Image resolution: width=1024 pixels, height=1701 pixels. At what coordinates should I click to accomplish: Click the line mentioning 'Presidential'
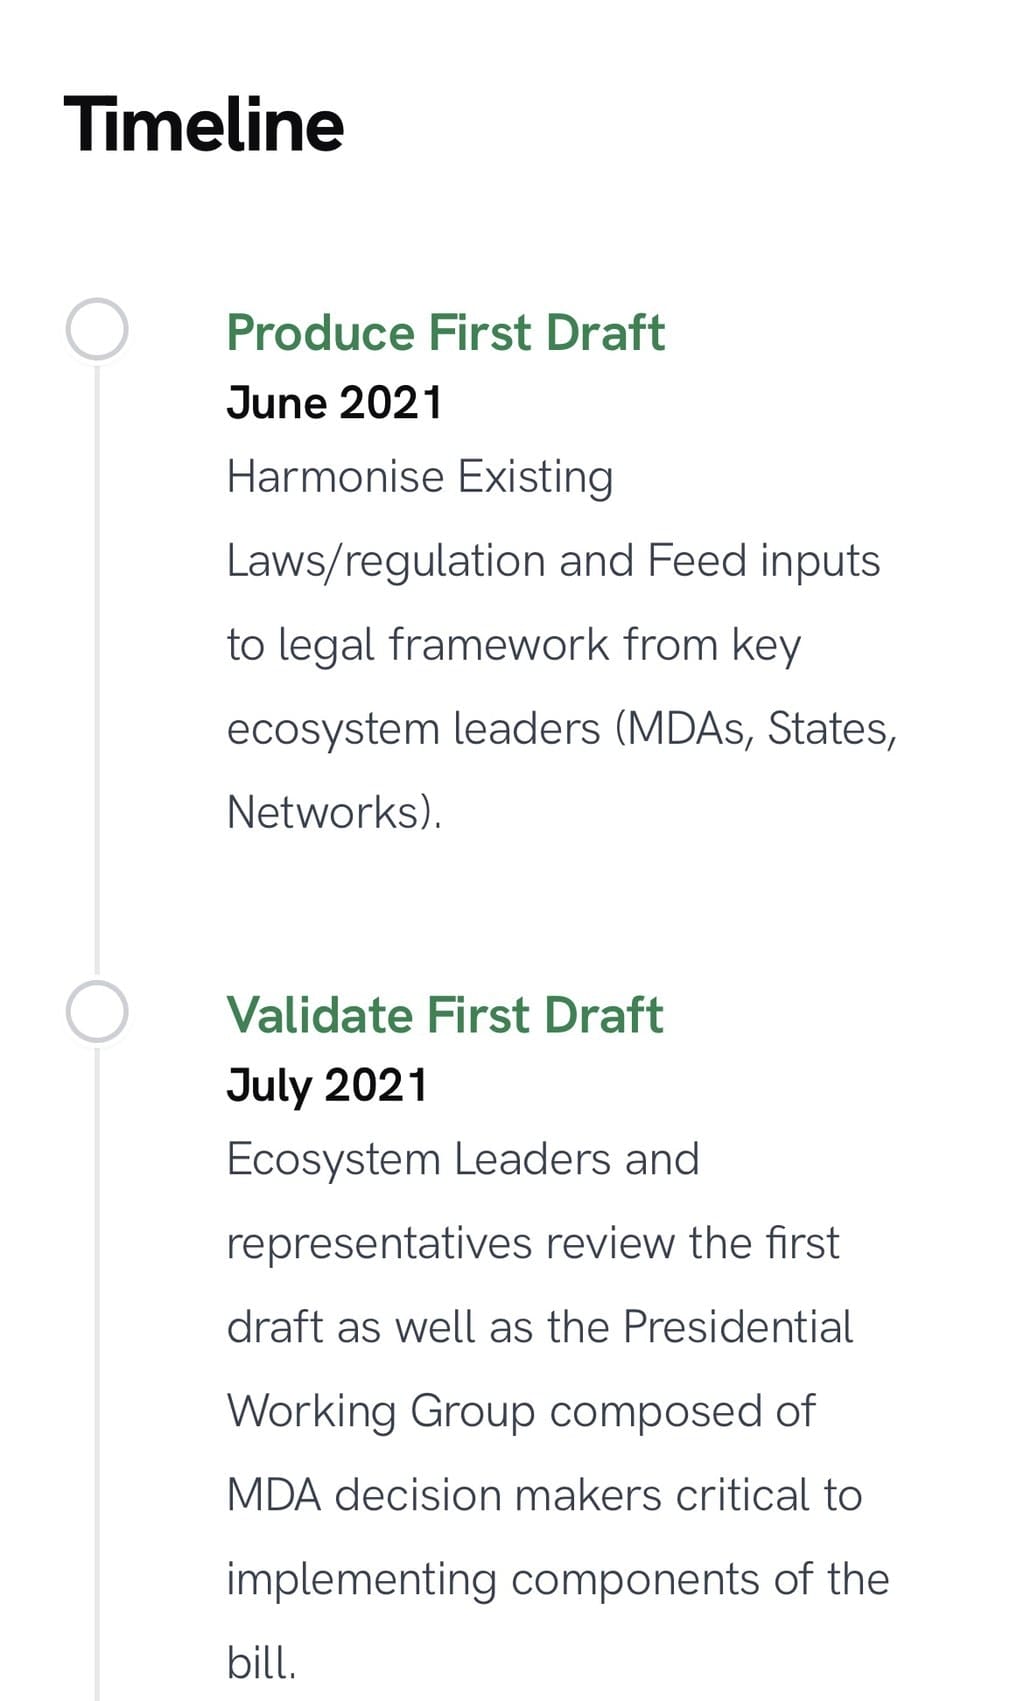tap(539, 1328)
